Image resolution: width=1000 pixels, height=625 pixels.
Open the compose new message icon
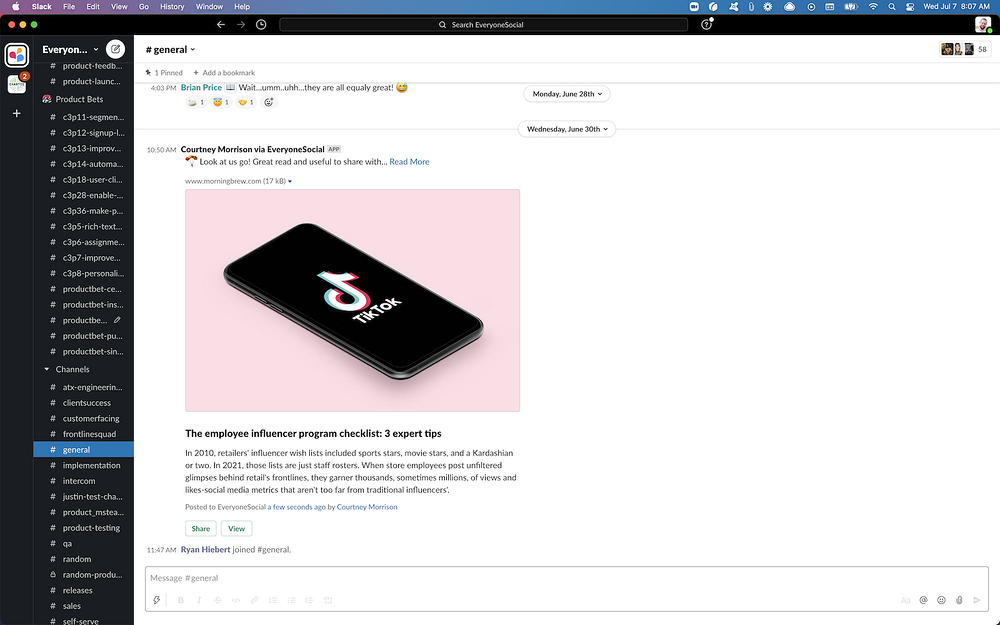pos(115,49)
